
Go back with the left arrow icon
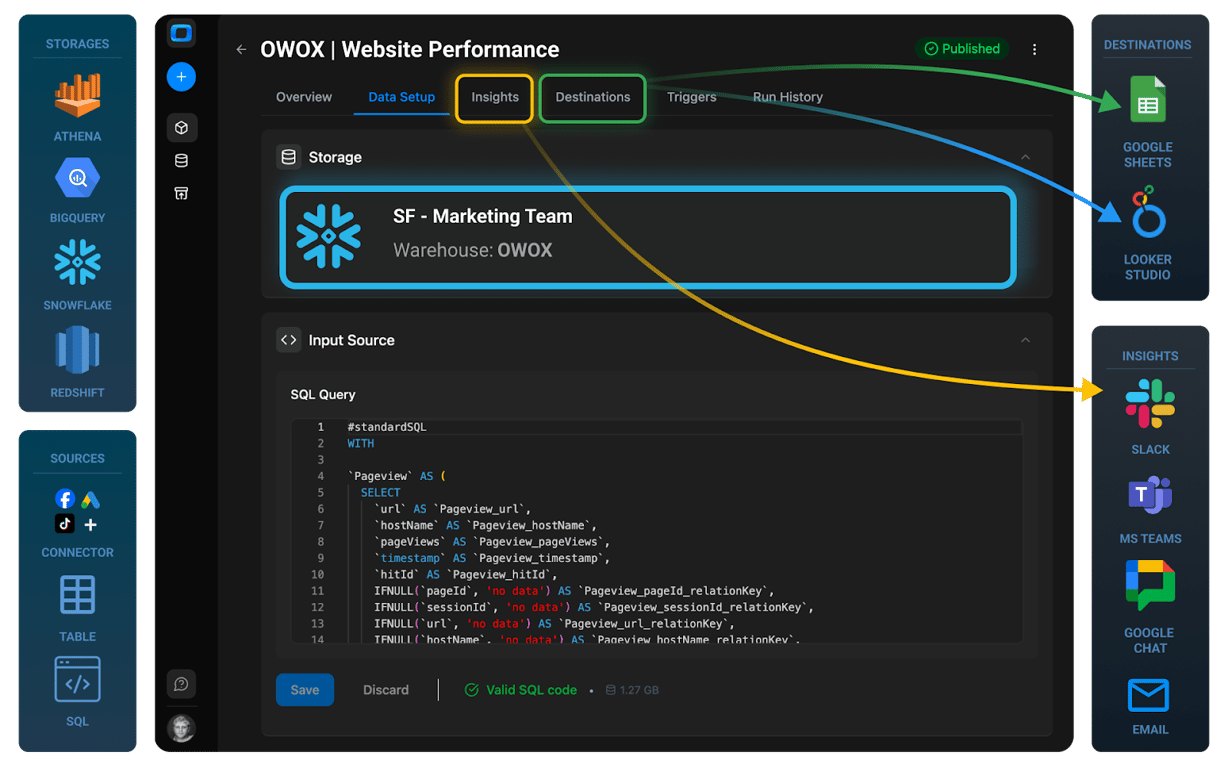pos(241,49)
